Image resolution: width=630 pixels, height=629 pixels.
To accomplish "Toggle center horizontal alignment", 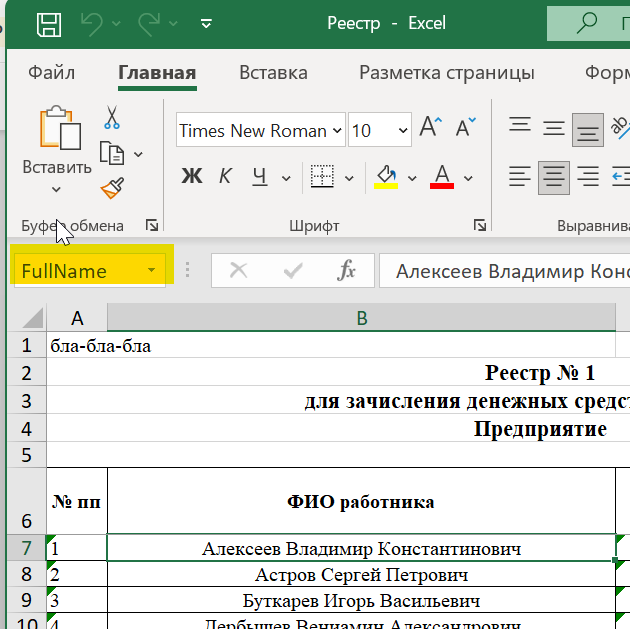I will coord(553,177).
